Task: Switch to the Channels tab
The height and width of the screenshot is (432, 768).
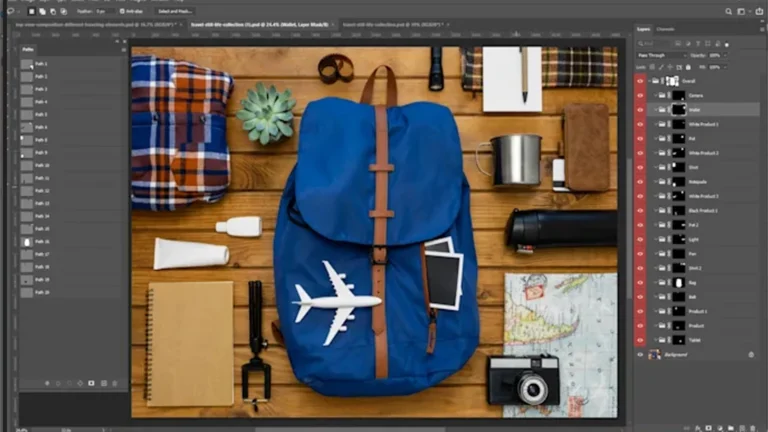Action: [x=665, y=29]
